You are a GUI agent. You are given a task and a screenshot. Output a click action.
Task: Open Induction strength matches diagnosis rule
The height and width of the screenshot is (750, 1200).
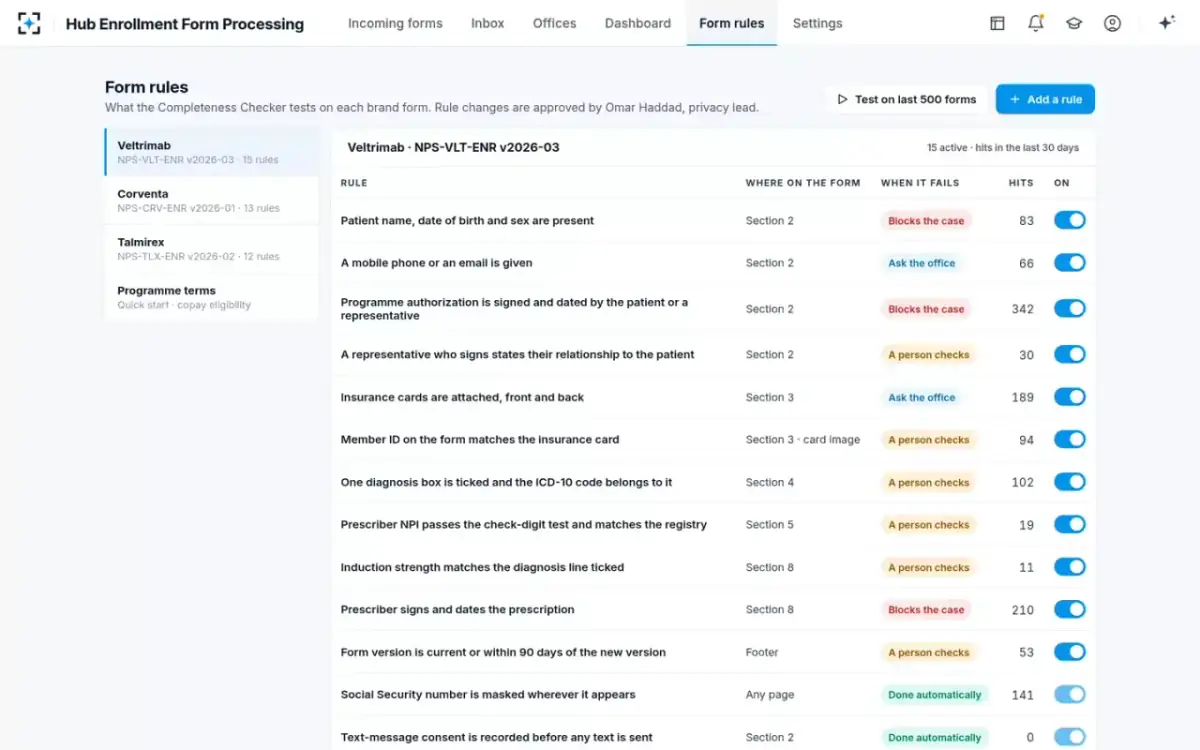pos(482,567)
